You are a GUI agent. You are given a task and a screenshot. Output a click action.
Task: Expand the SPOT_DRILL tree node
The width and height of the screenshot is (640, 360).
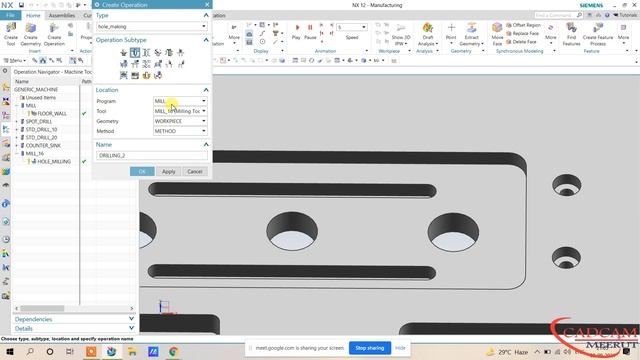(17, 122)
